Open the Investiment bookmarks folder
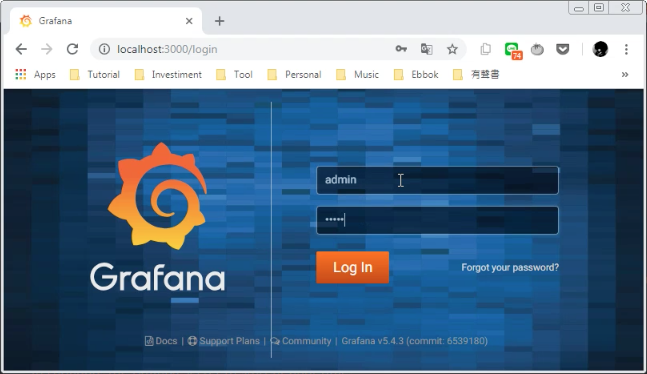Screen dimensions: 647x374 168,74
